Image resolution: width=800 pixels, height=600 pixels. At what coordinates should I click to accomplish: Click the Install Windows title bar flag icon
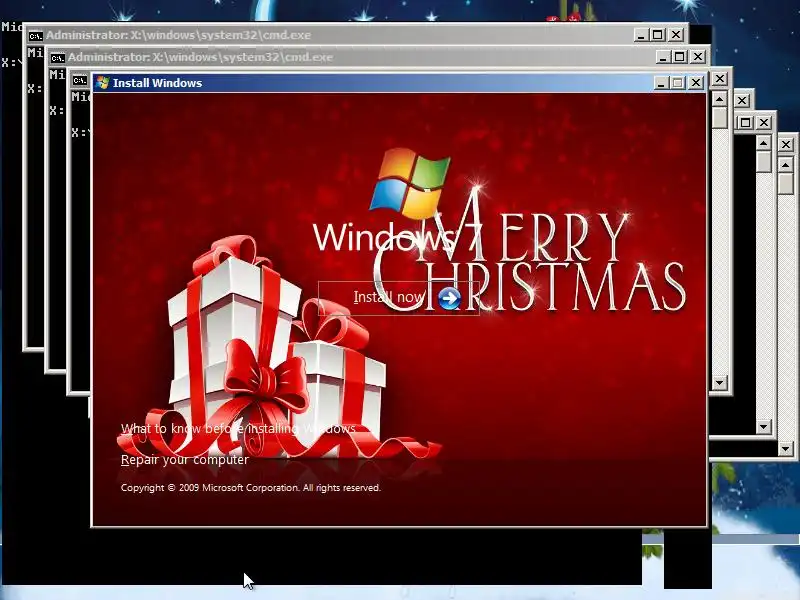click(x=103, y=83)
